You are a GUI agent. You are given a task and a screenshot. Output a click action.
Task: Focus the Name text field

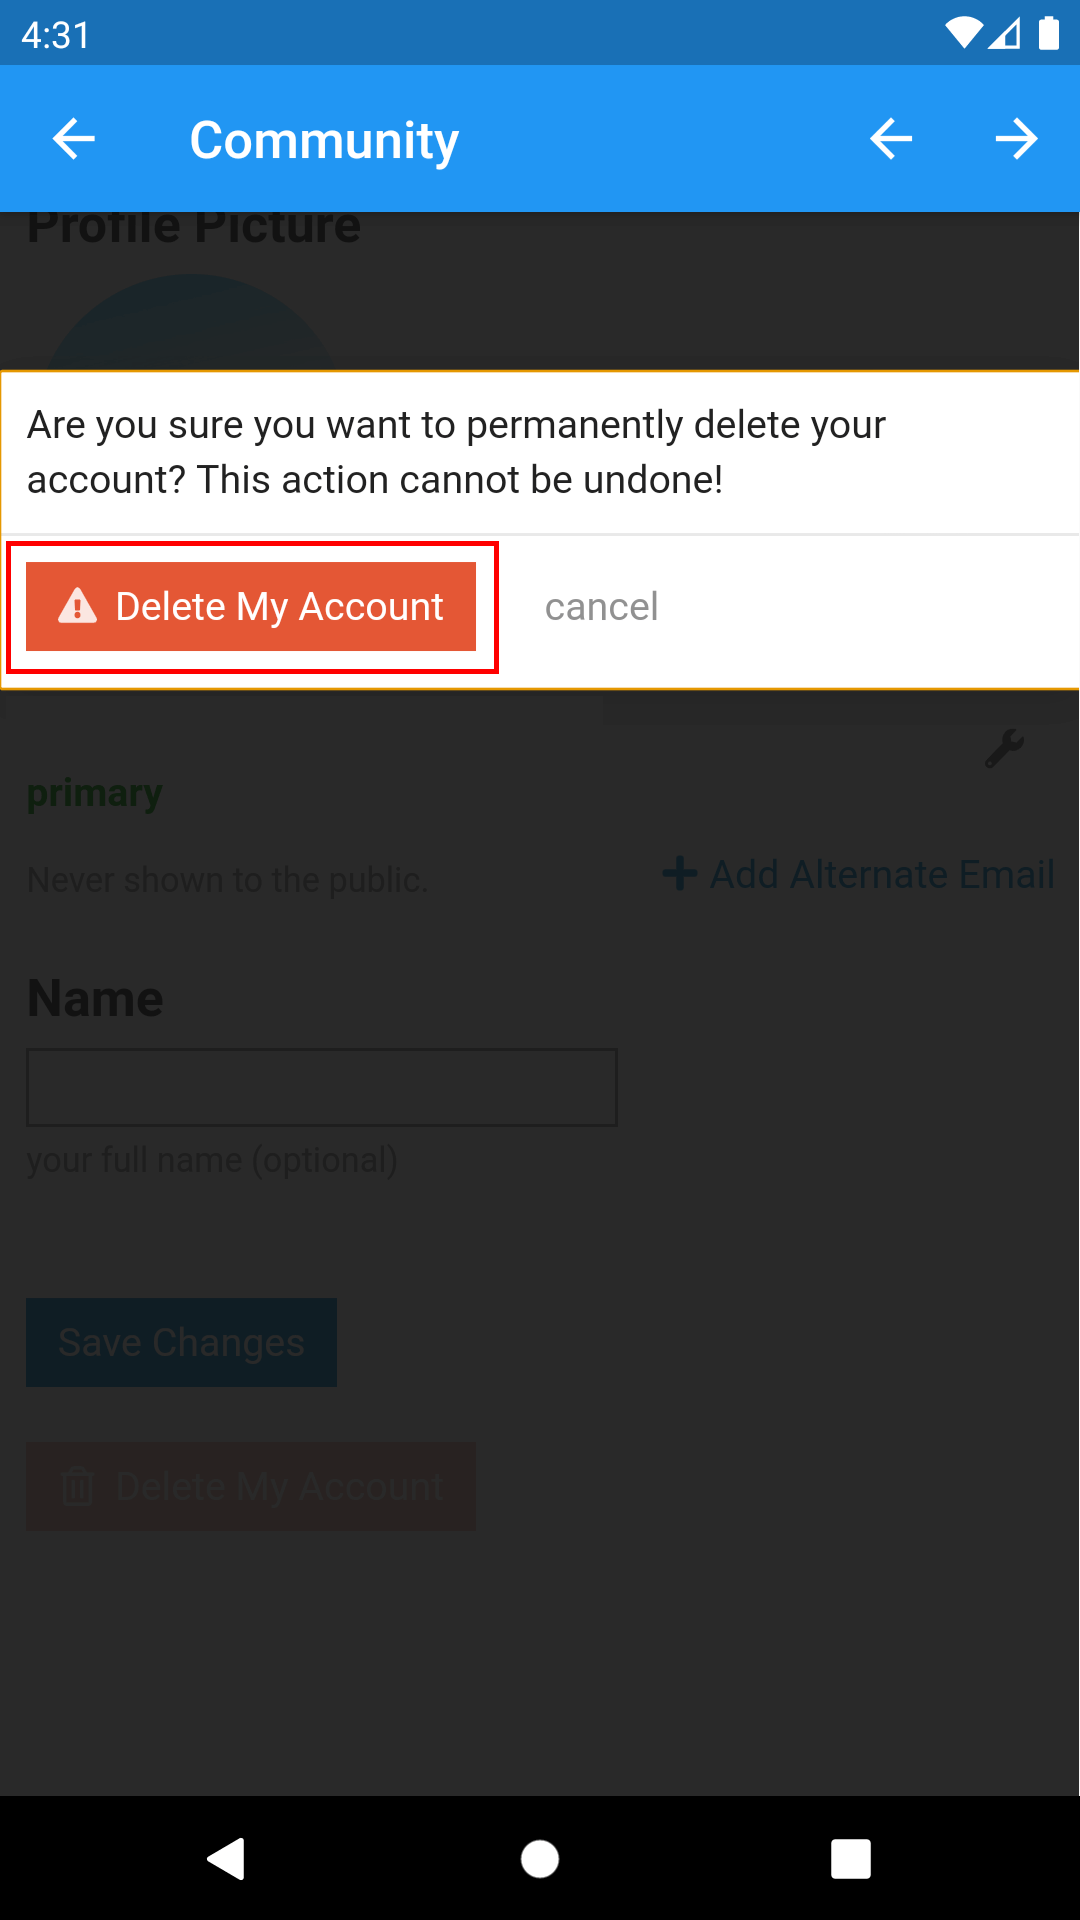321,1087
